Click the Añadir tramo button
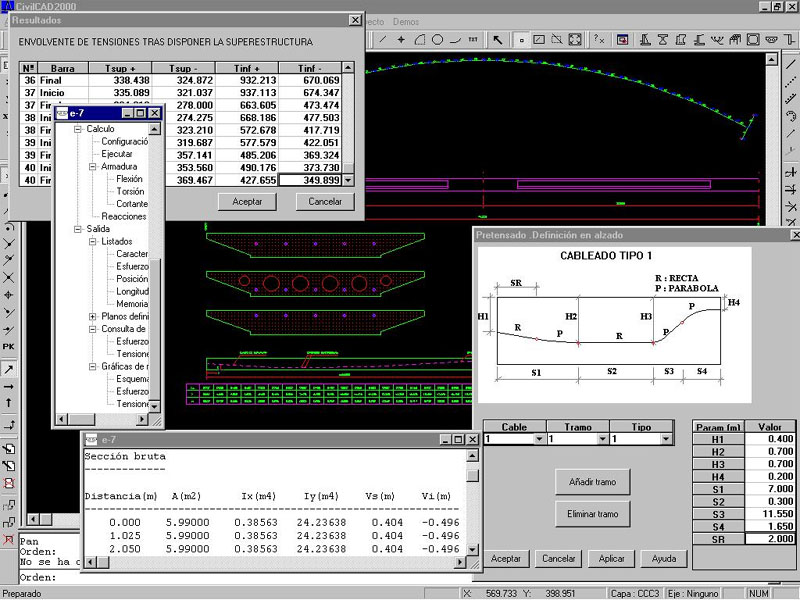Viewport: 800px width, 600px height. point(594,481)
